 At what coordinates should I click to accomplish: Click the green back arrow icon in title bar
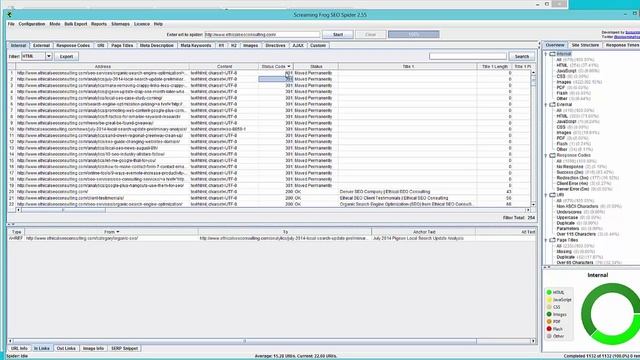tap(9, 15)
